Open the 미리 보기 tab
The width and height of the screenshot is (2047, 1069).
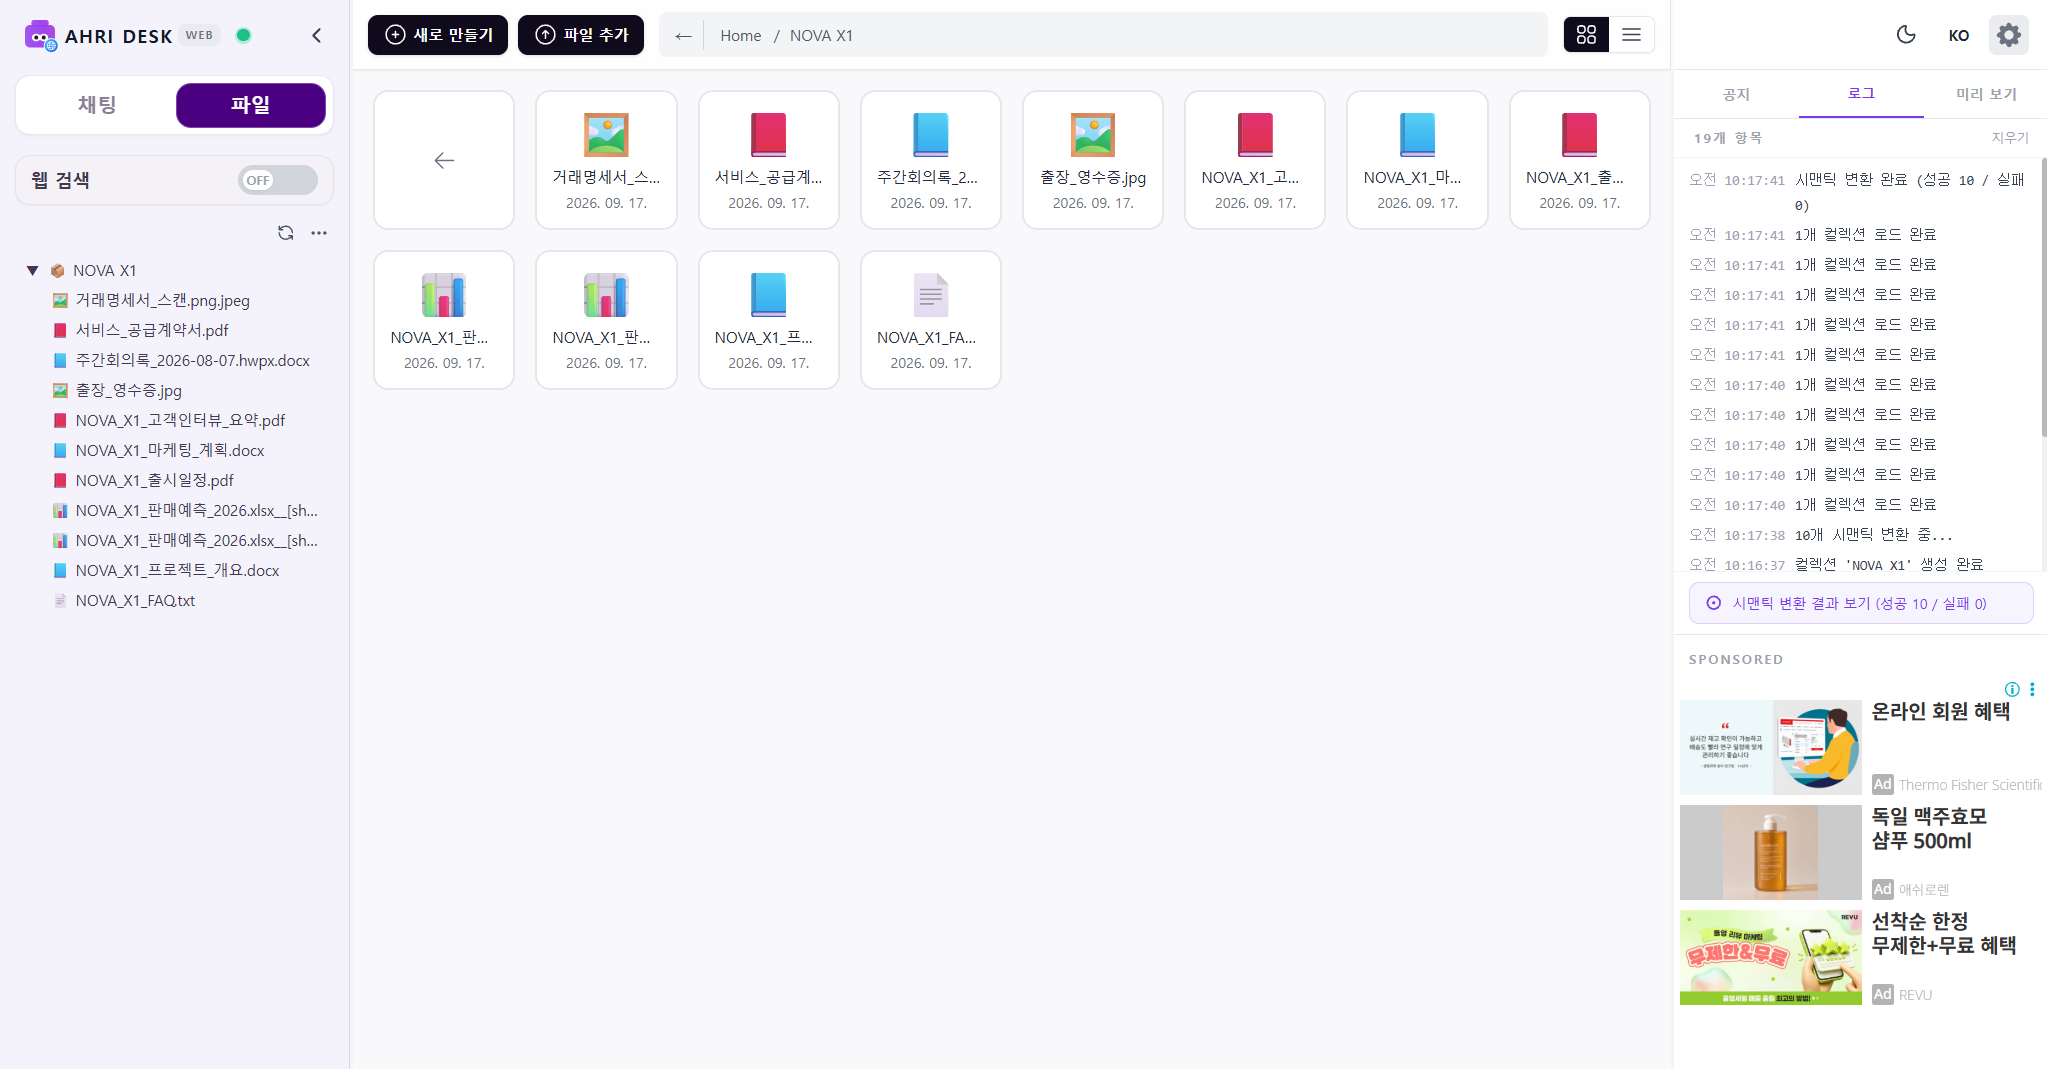(1986, 94)
